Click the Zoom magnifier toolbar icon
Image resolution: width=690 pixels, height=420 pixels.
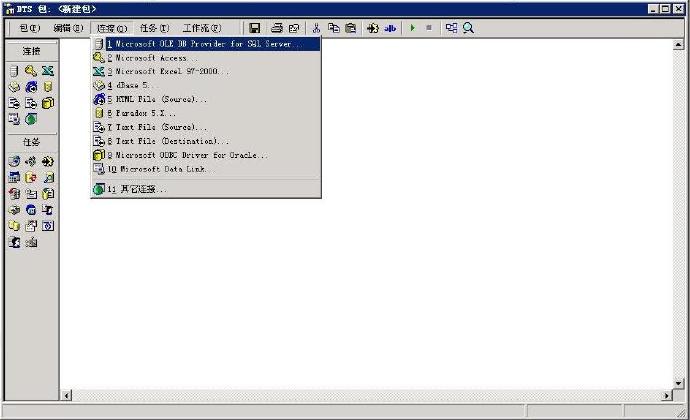[468, 28]
